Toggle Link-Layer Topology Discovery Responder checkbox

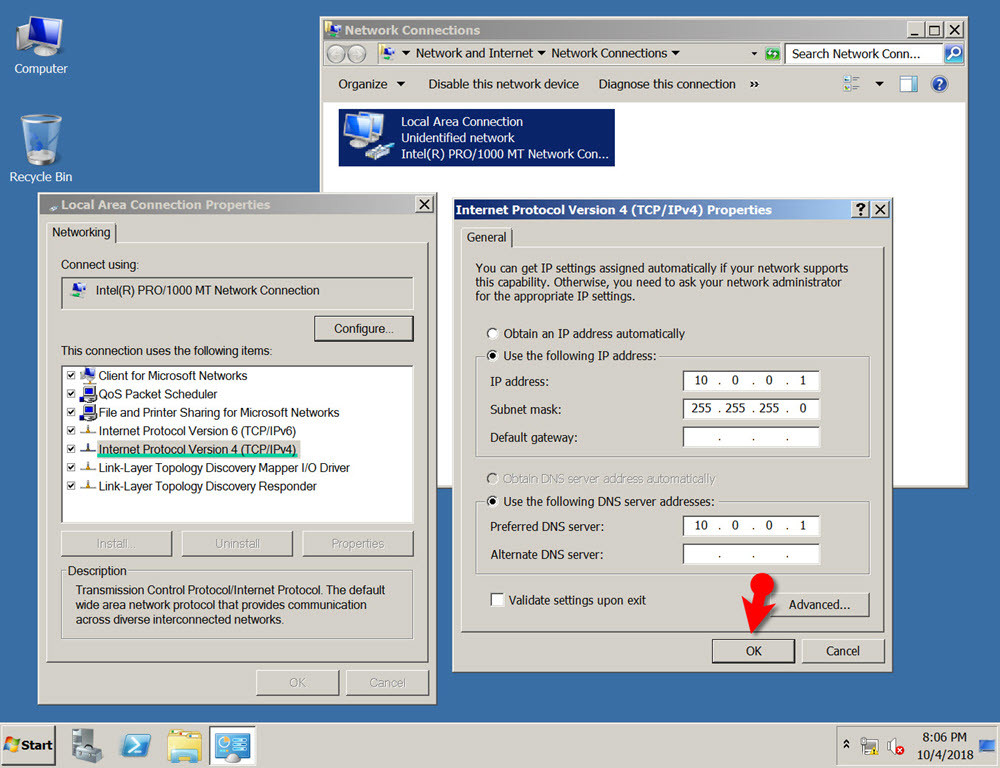(71, 487)
